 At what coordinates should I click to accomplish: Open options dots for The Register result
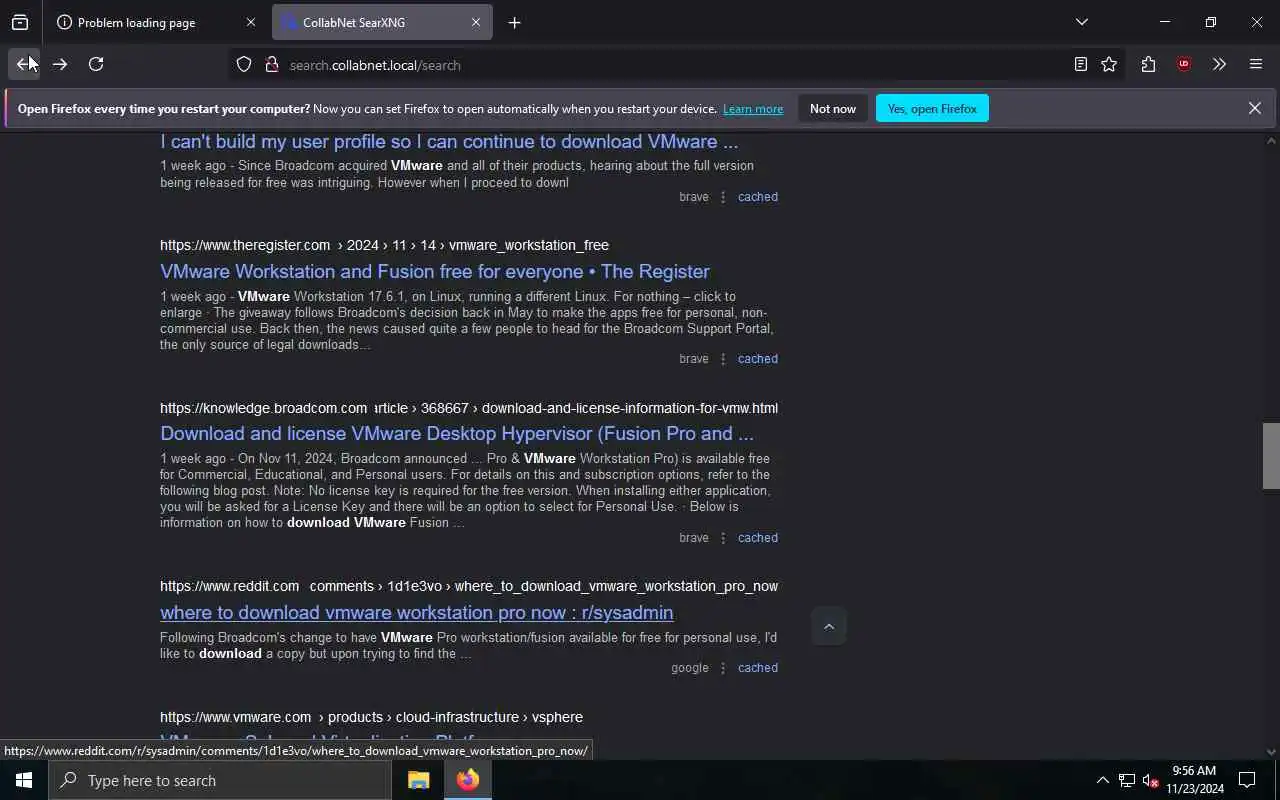click(723, 359)
